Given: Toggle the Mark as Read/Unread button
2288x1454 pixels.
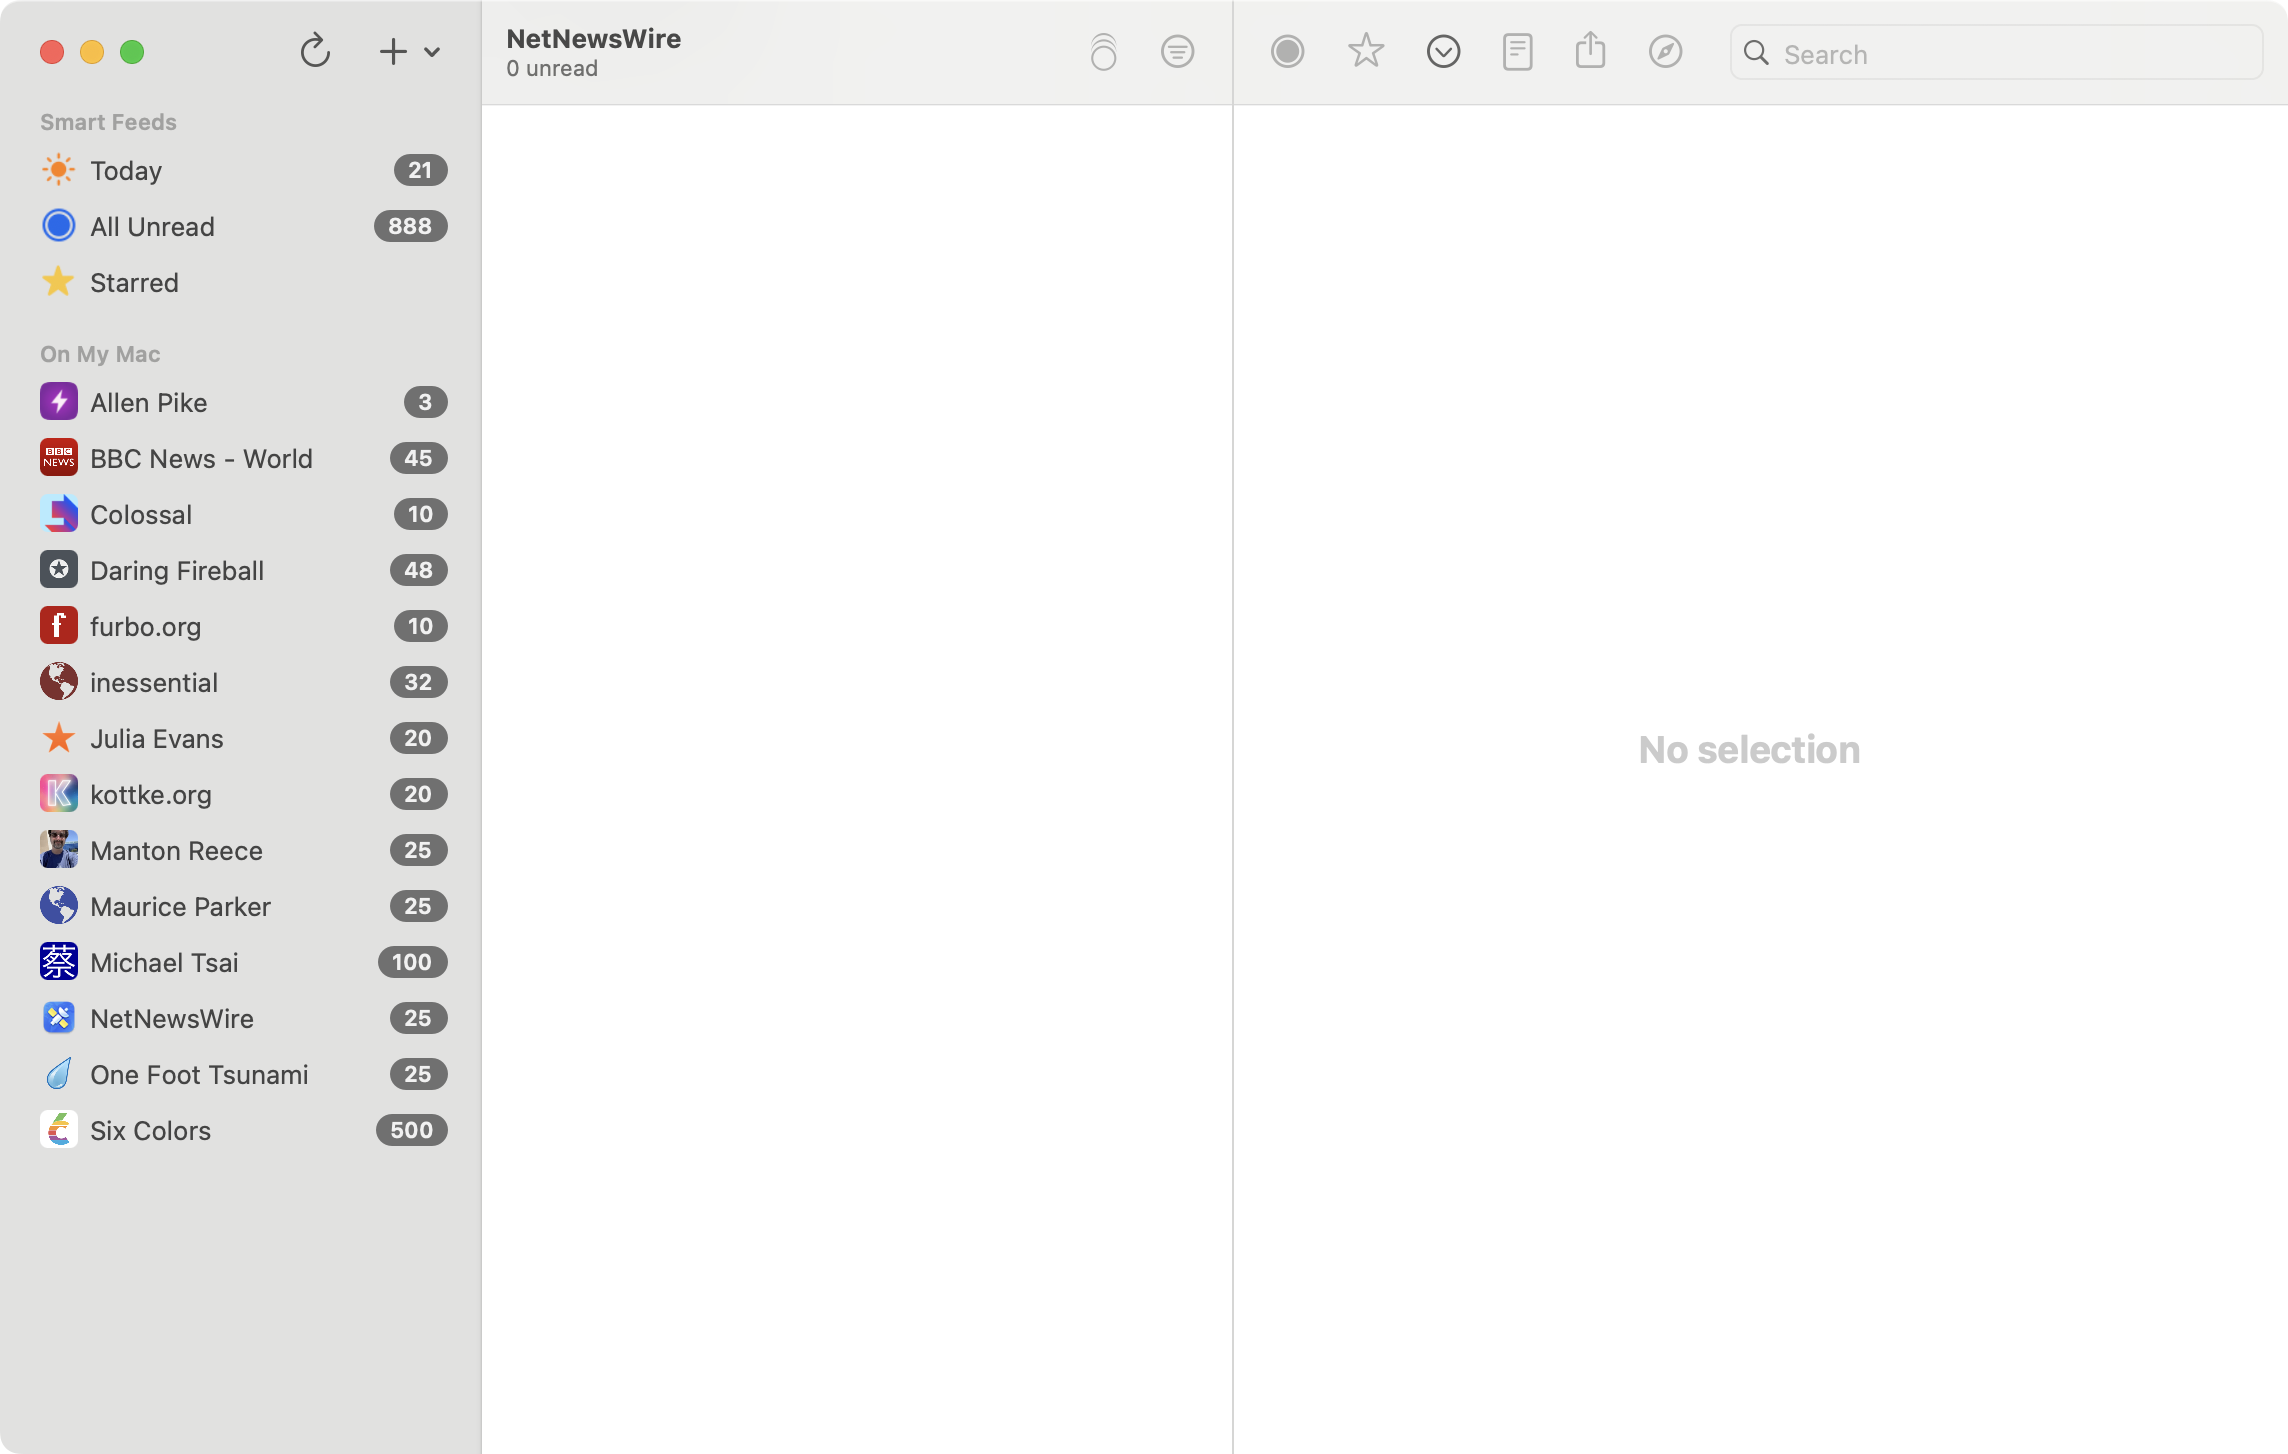Looking at the screenshot, I should (1287, 52).
